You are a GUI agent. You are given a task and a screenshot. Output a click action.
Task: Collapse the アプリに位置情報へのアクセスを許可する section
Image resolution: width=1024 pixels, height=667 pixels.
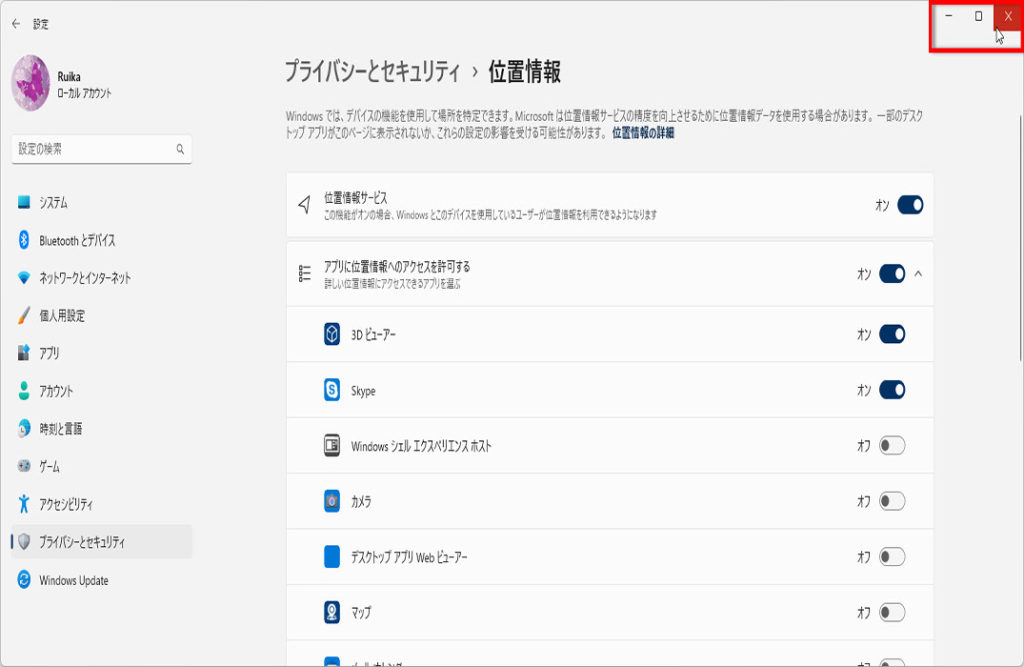(x=919, y=273)
